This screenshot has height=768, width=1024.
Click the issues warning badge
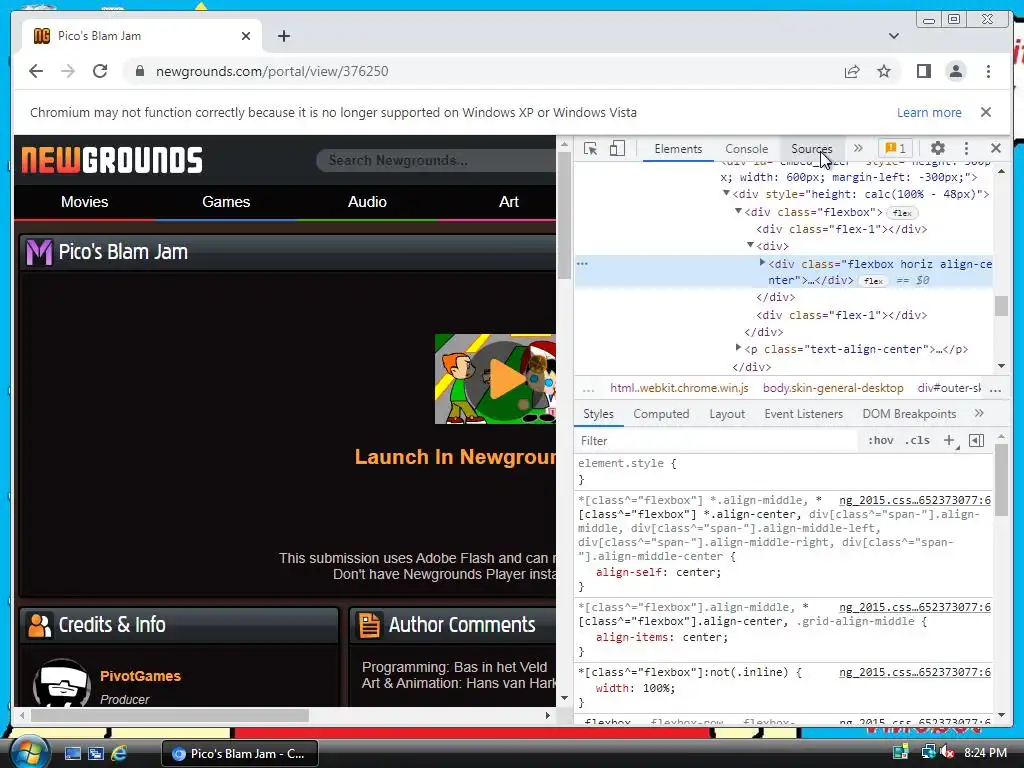pyautogui.click(x=895, y=148)
